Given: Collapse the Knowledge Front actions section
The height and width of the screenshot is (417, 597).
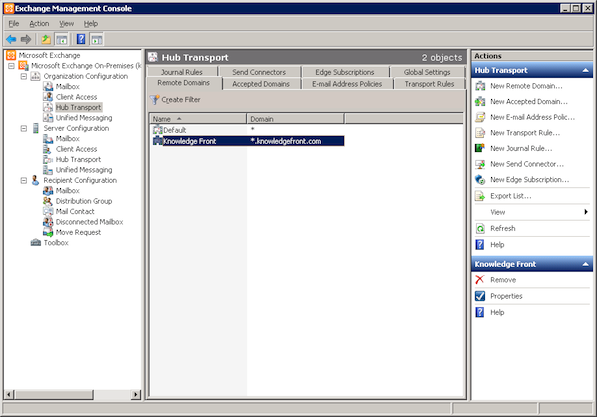Looking at the screenshot, I should coord(586,264).
